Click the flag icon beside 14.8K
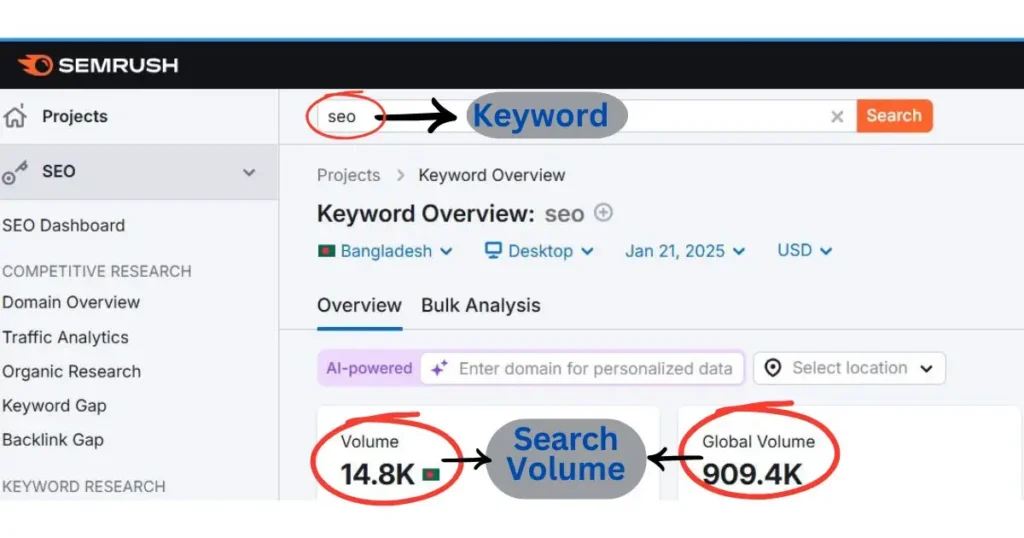The height and width of the screenshot is (538, 1024). pos(431,475)
